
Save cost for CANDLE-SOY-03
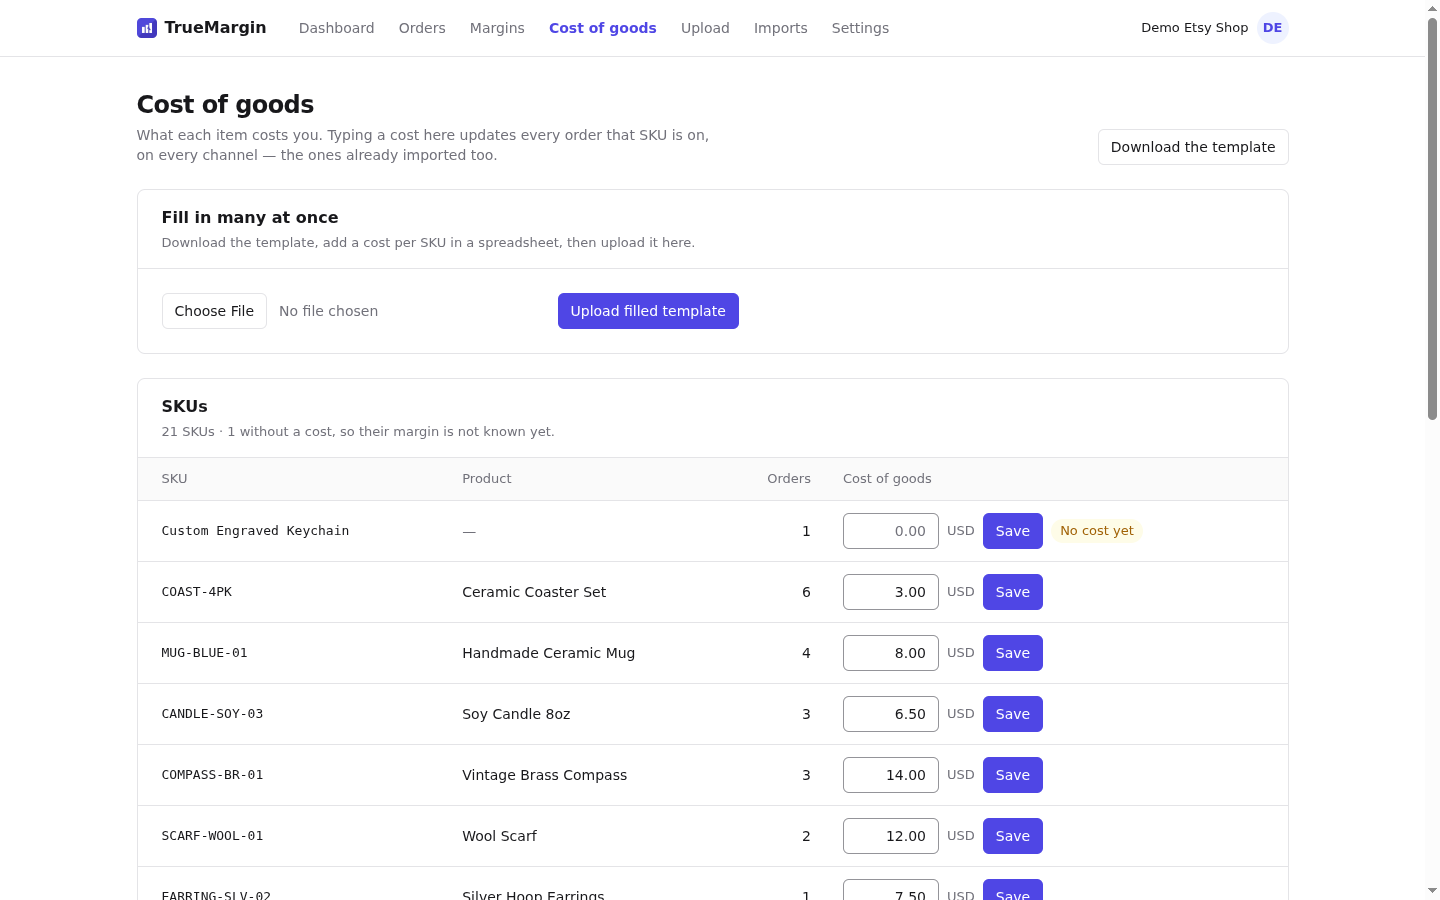tap(1013, 714)
